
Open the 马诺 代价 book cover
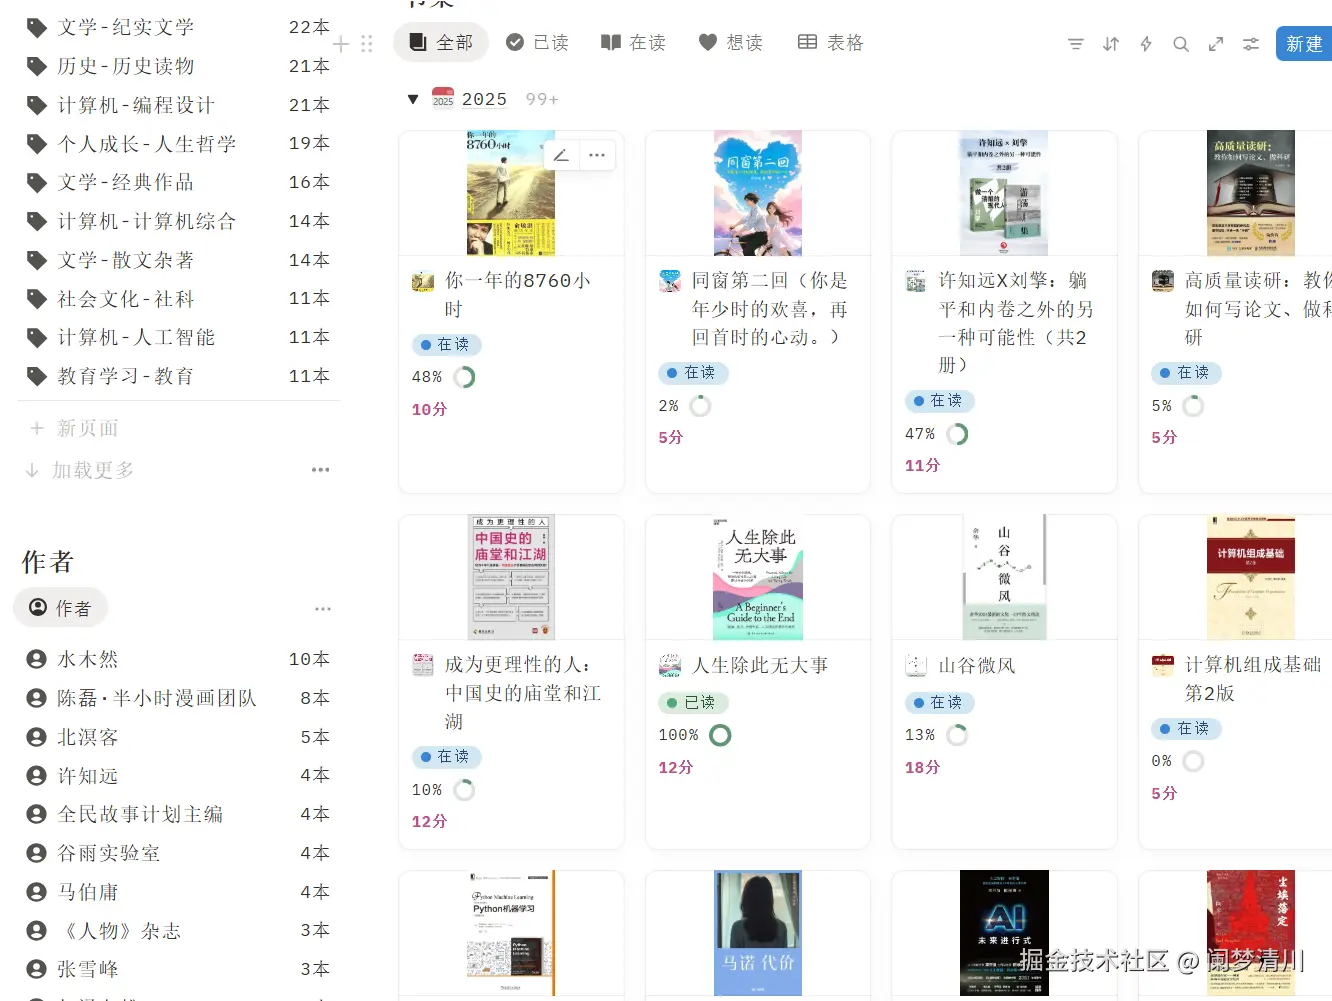758,933
